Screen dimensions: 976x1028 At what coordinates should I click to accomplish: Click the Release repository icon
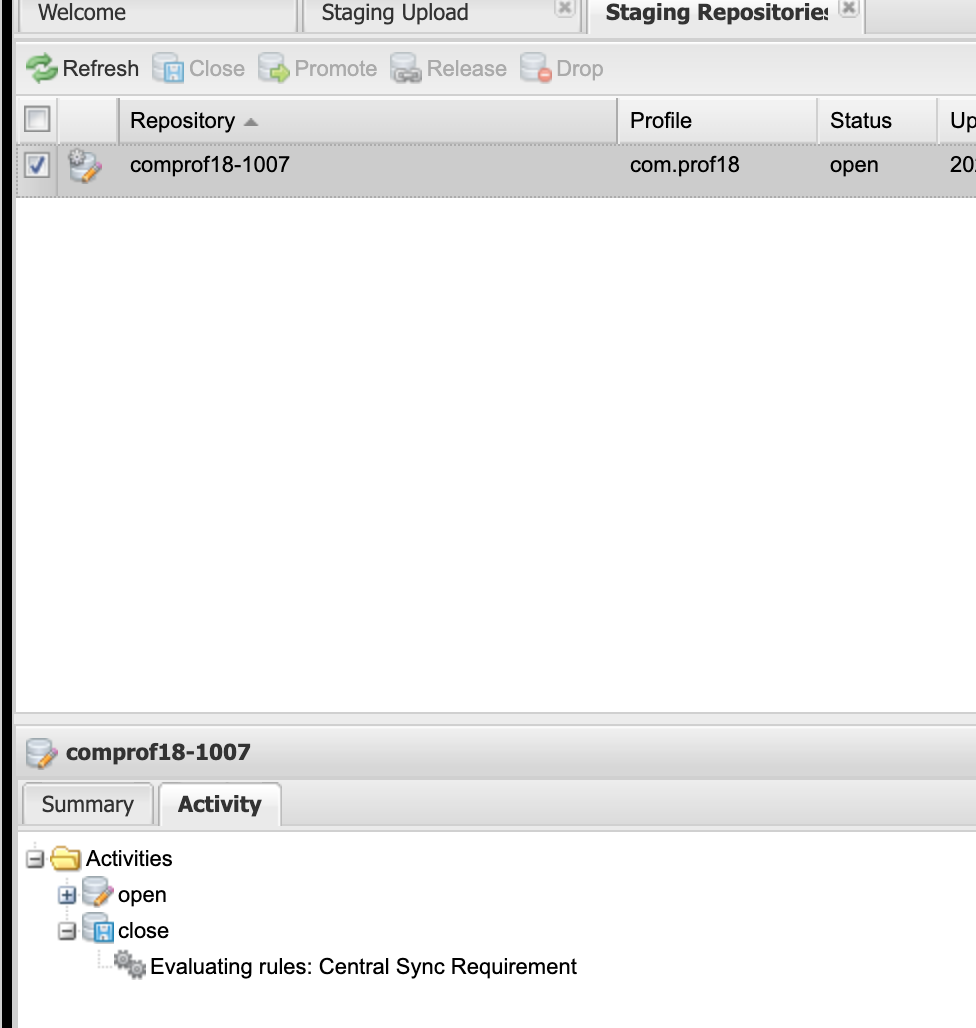point(406,68)
